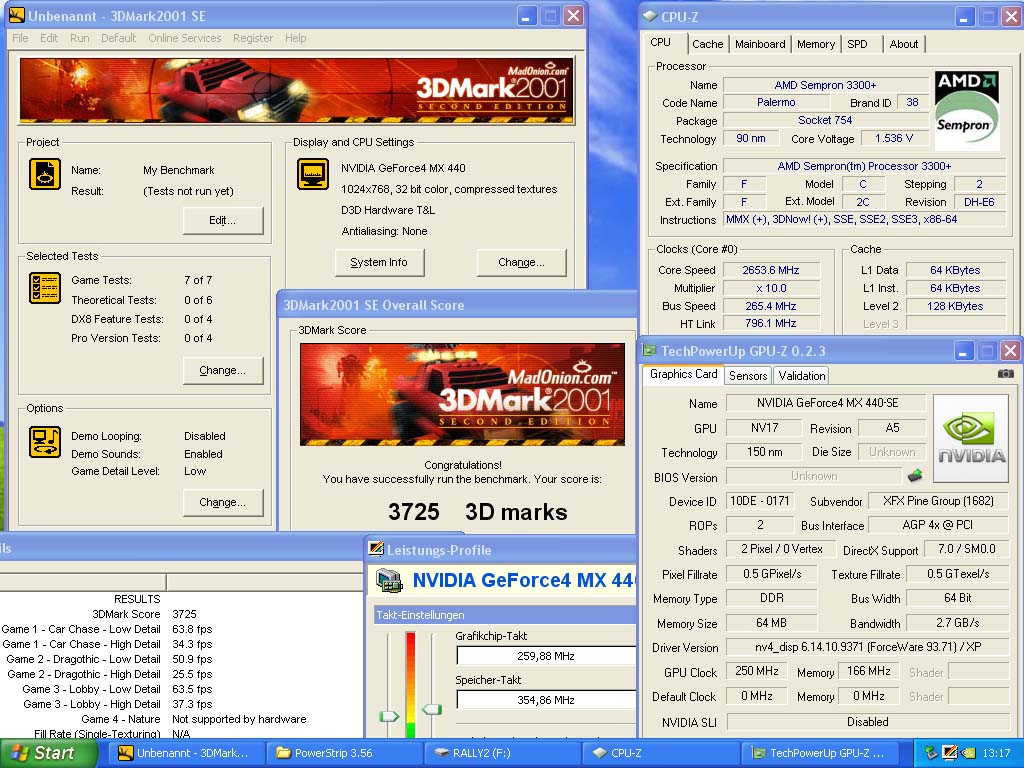Click the 3DMark2001 SE title bar icon

[x=16, y=16]
